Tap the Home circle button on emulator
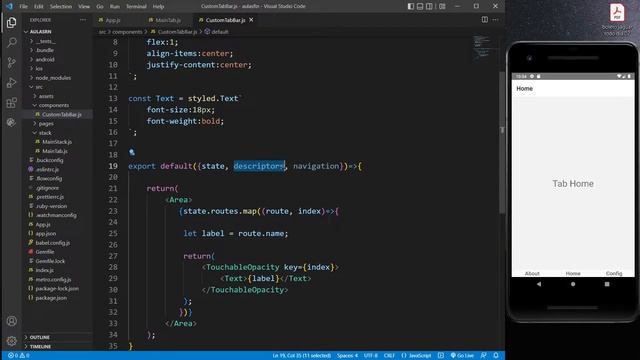The height and width of the screenshot is (360, 640). (x=573, y=284)
